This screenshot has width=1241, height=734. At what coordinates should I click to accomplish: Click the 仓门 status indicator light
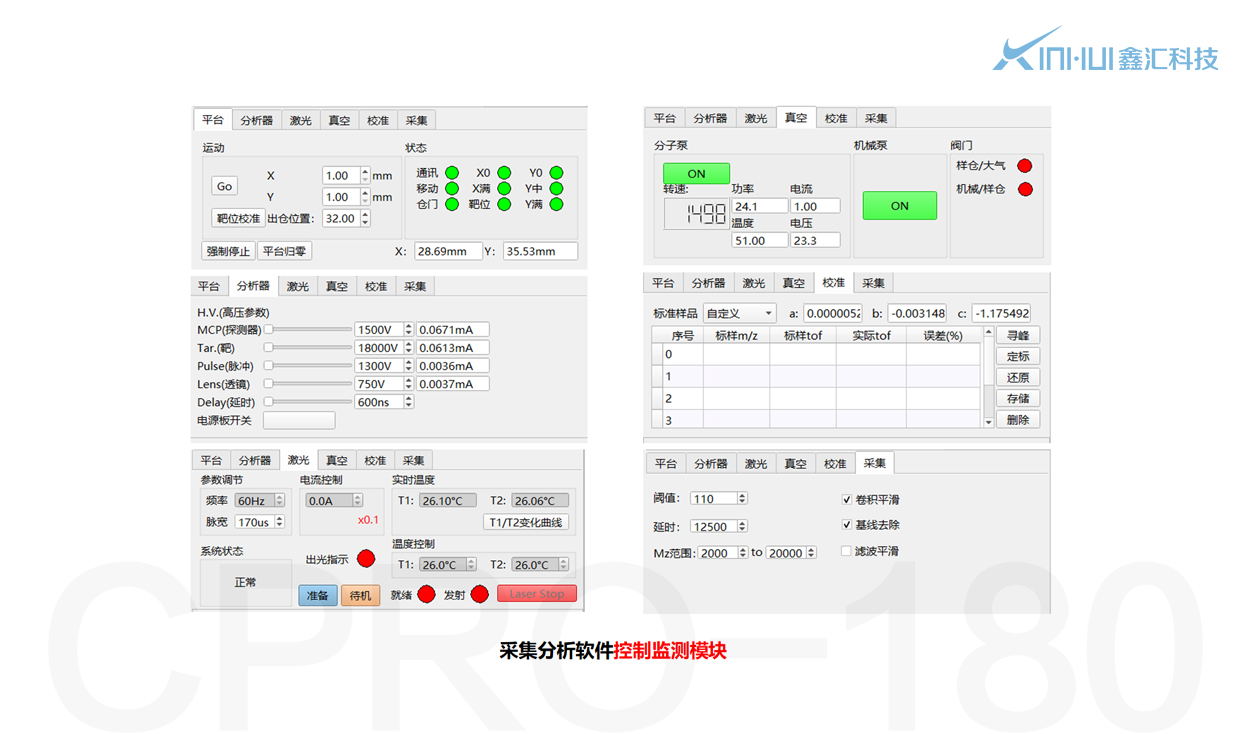452,204
